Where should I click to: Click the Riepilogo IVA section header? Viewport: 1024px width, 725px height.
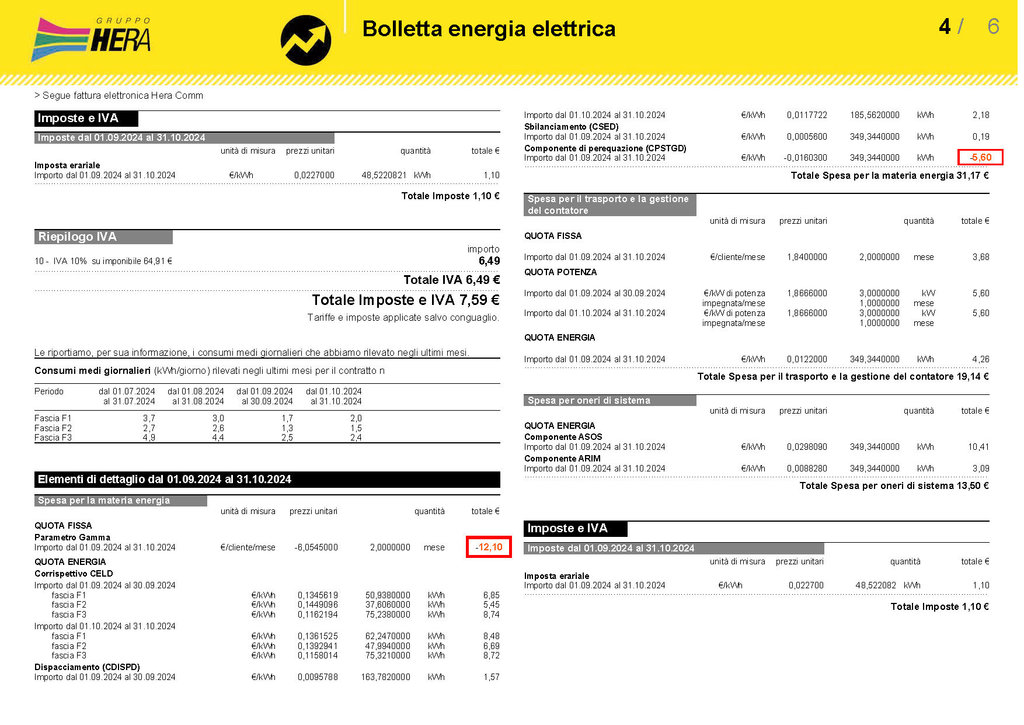(x=103, y=237)
